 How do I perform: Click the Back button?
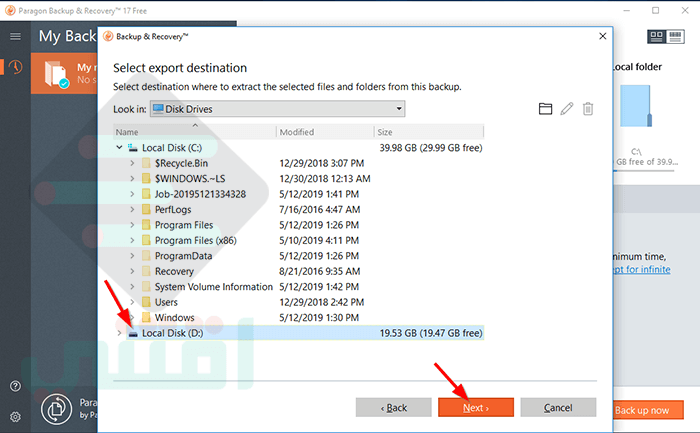click(x=394, y=408)
